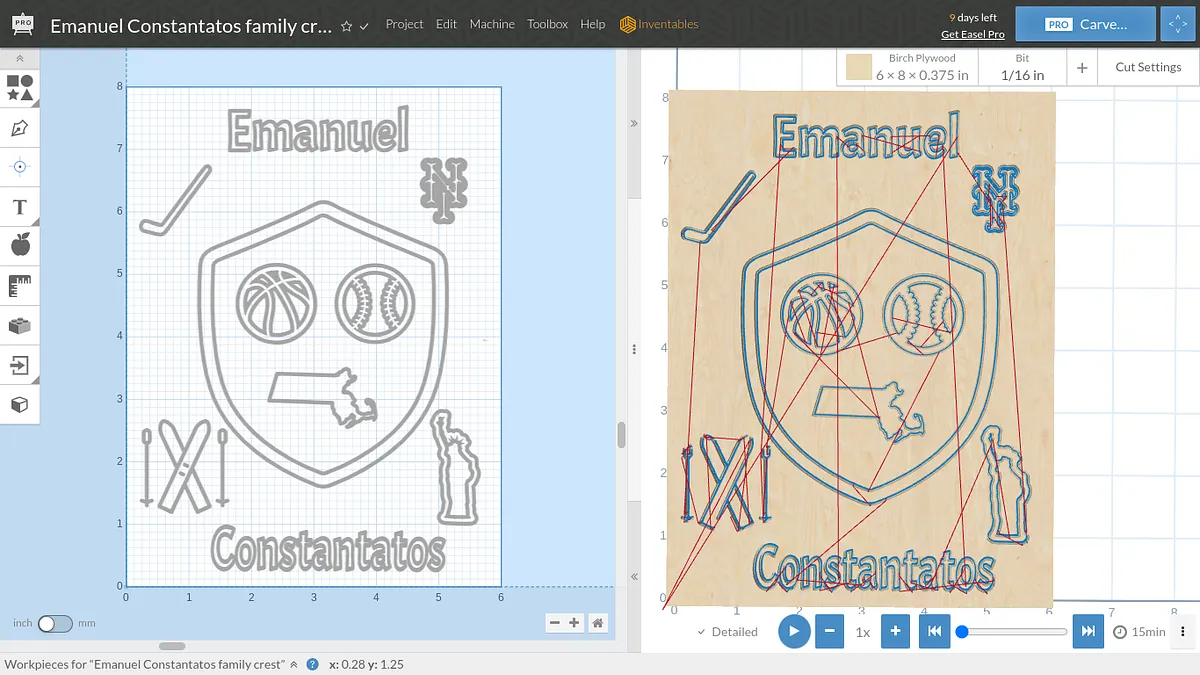Toggle the Detailed preview option
The image size is (1200, 675).
coord(727,632)
